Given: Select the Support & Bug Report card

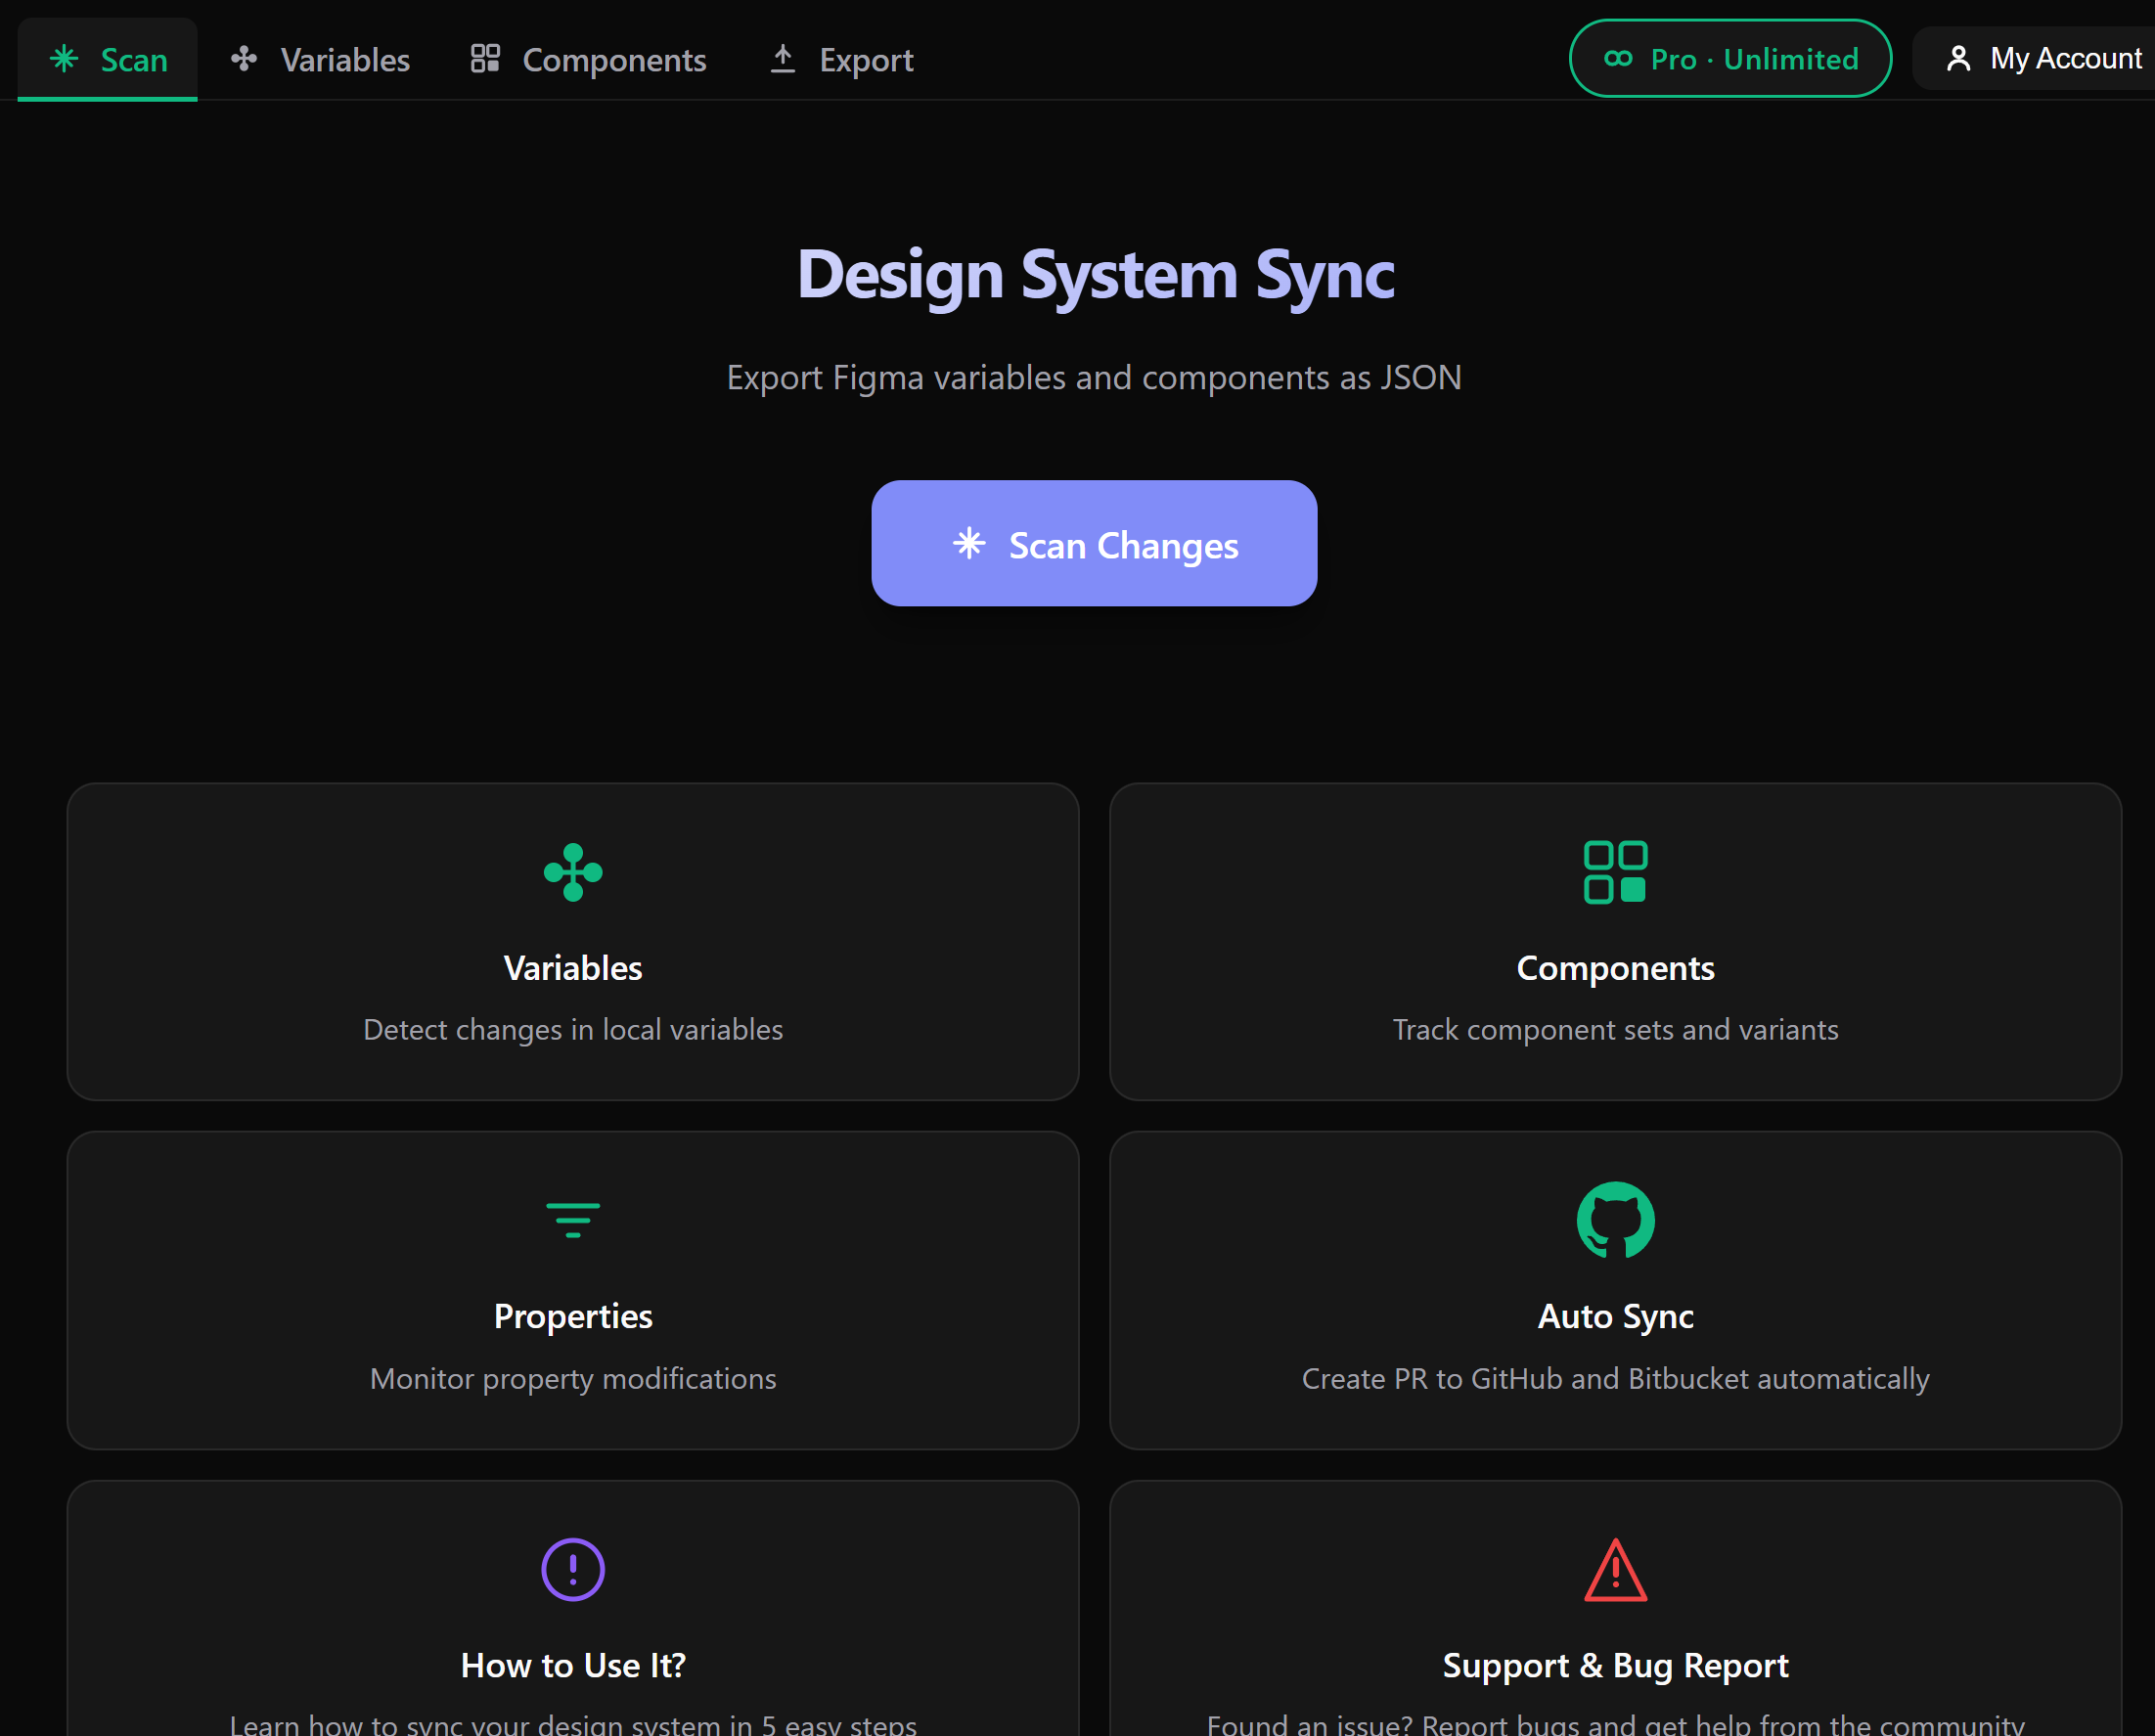Looking at the screenshot, I should point(1615,1620).
